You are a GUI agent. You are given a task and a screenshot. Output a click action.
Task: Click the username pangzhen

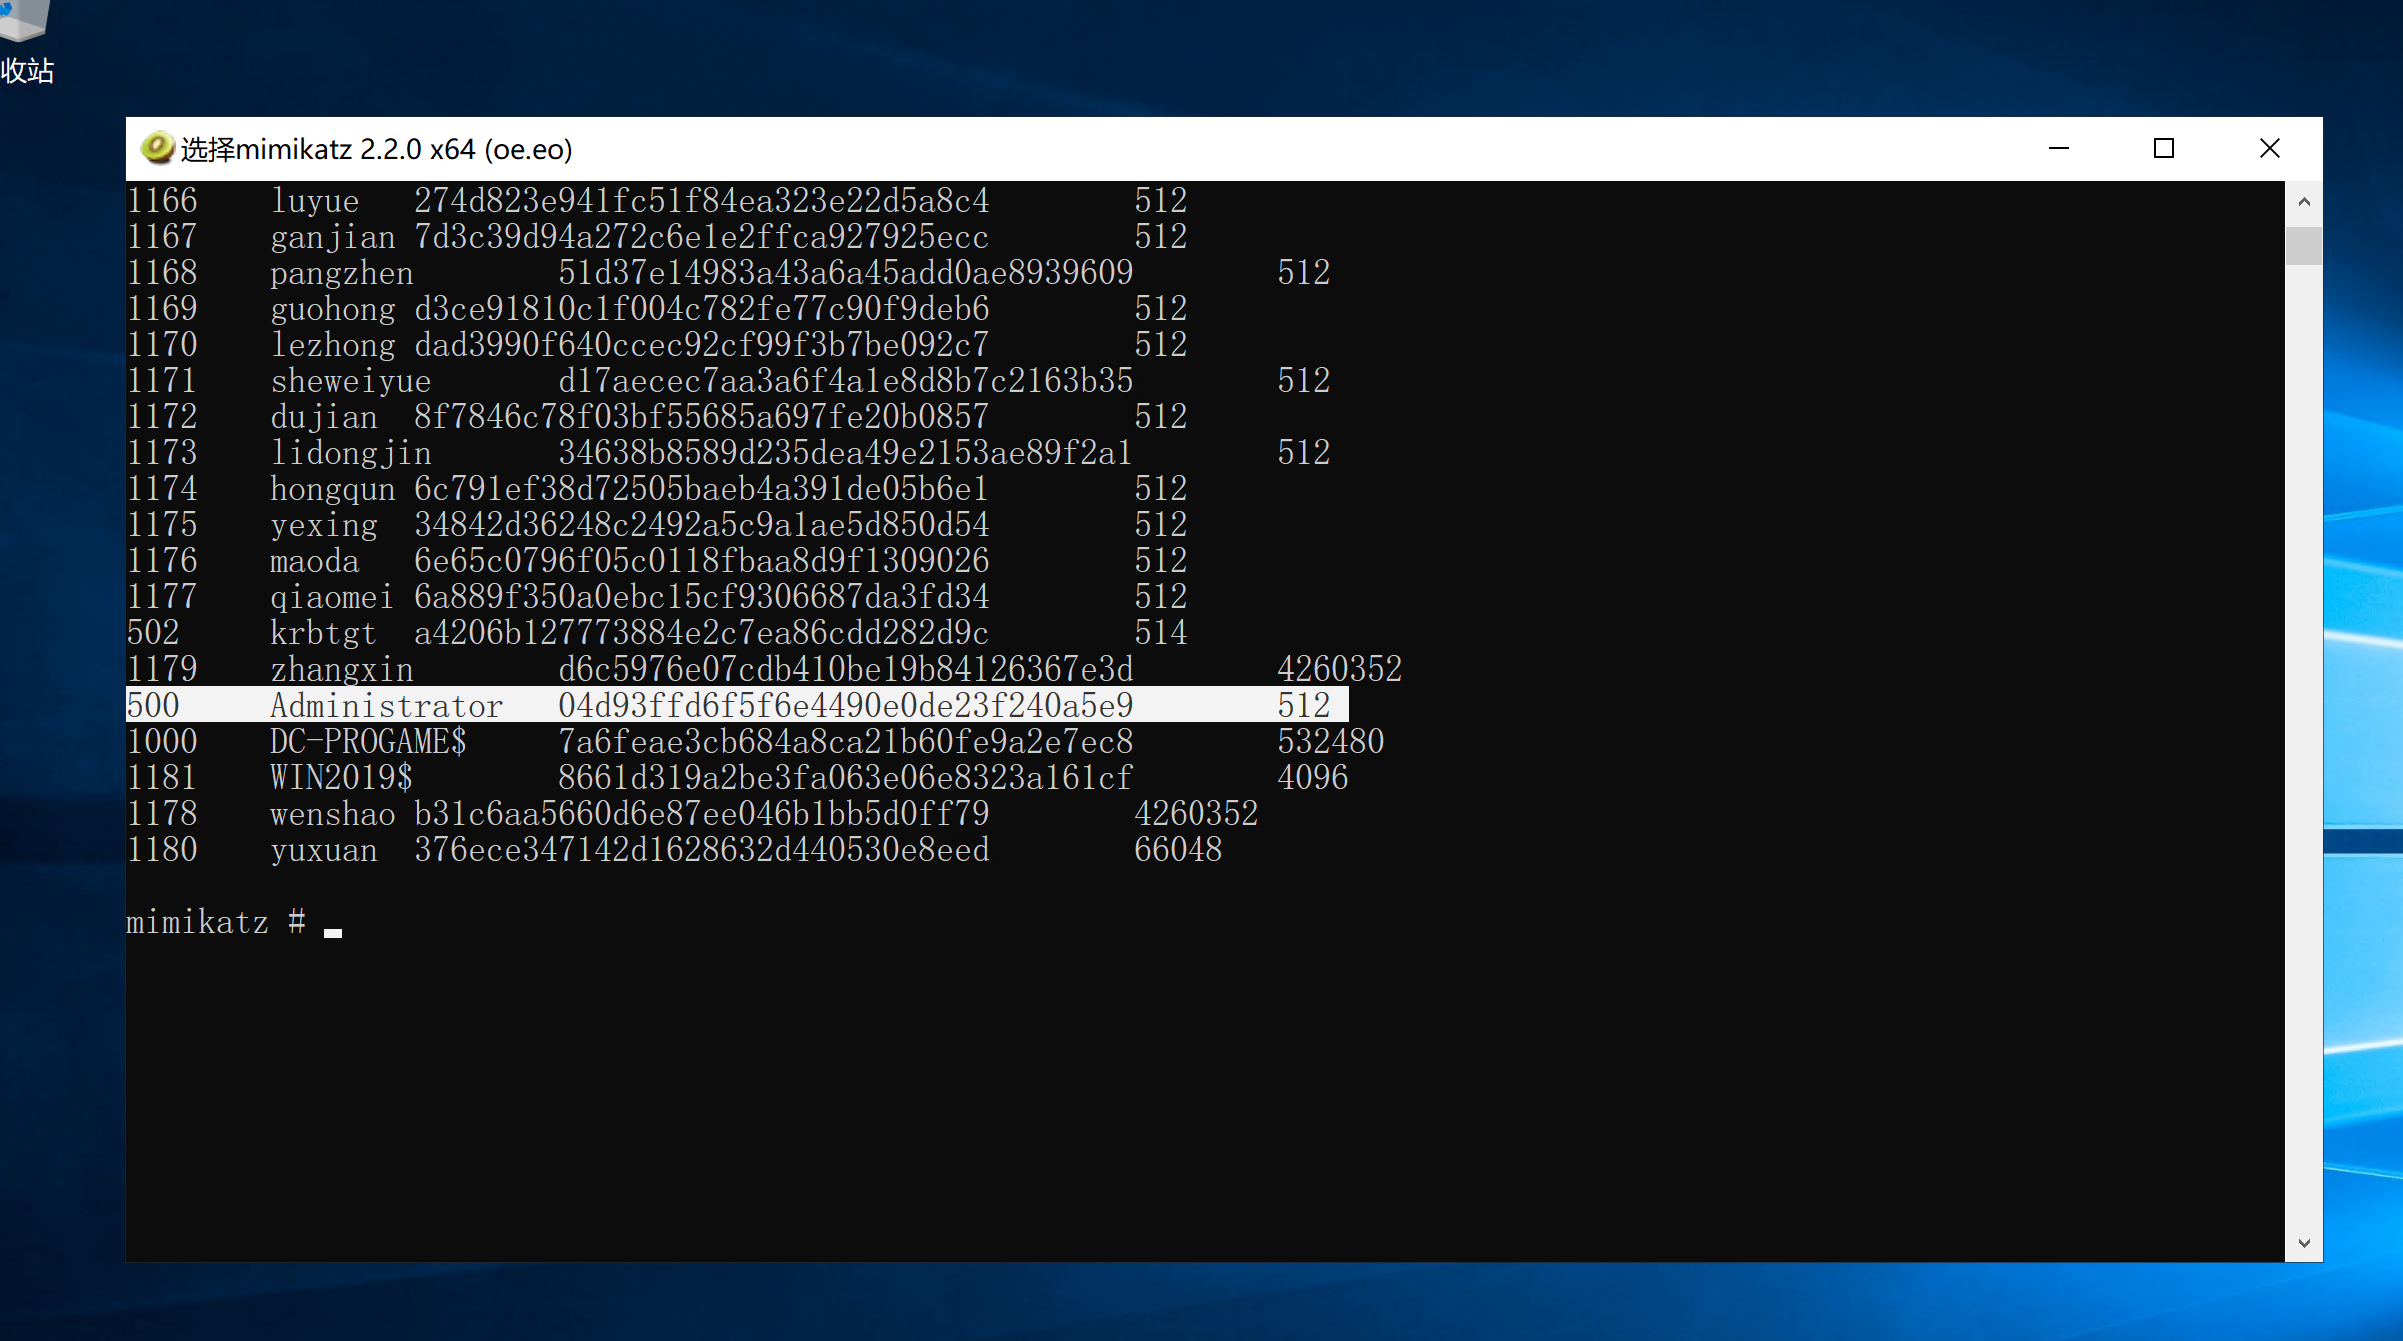pos(341,273)
